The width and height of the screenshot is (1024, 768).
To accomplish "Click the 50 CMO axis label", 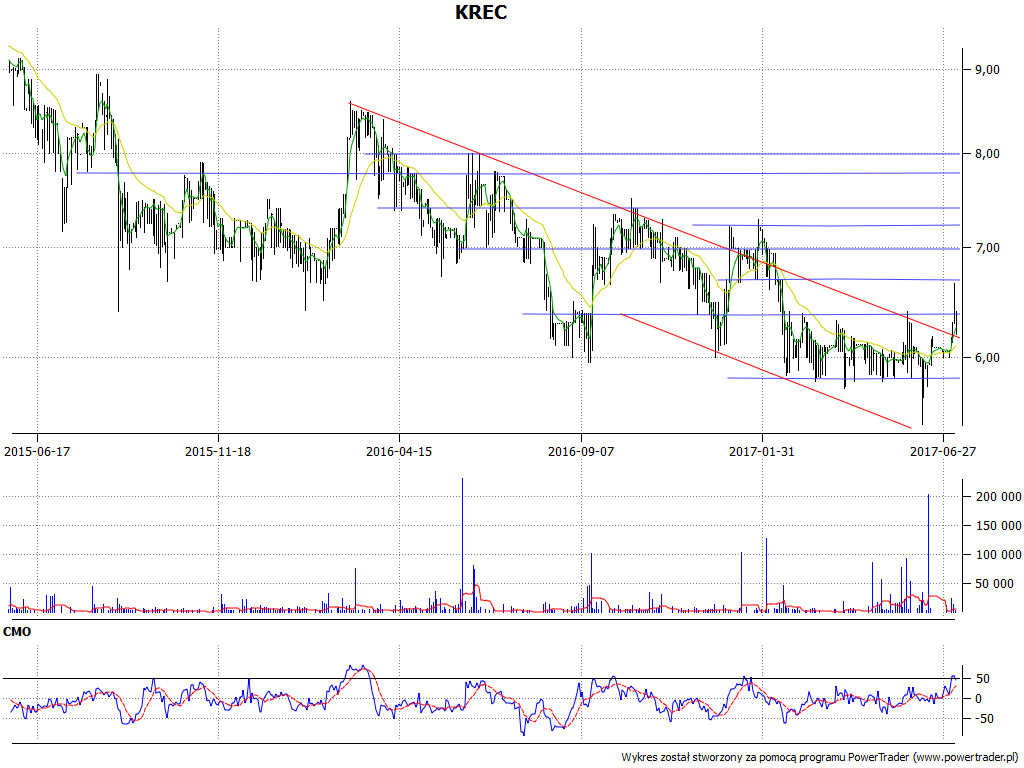I will point(982,679).
